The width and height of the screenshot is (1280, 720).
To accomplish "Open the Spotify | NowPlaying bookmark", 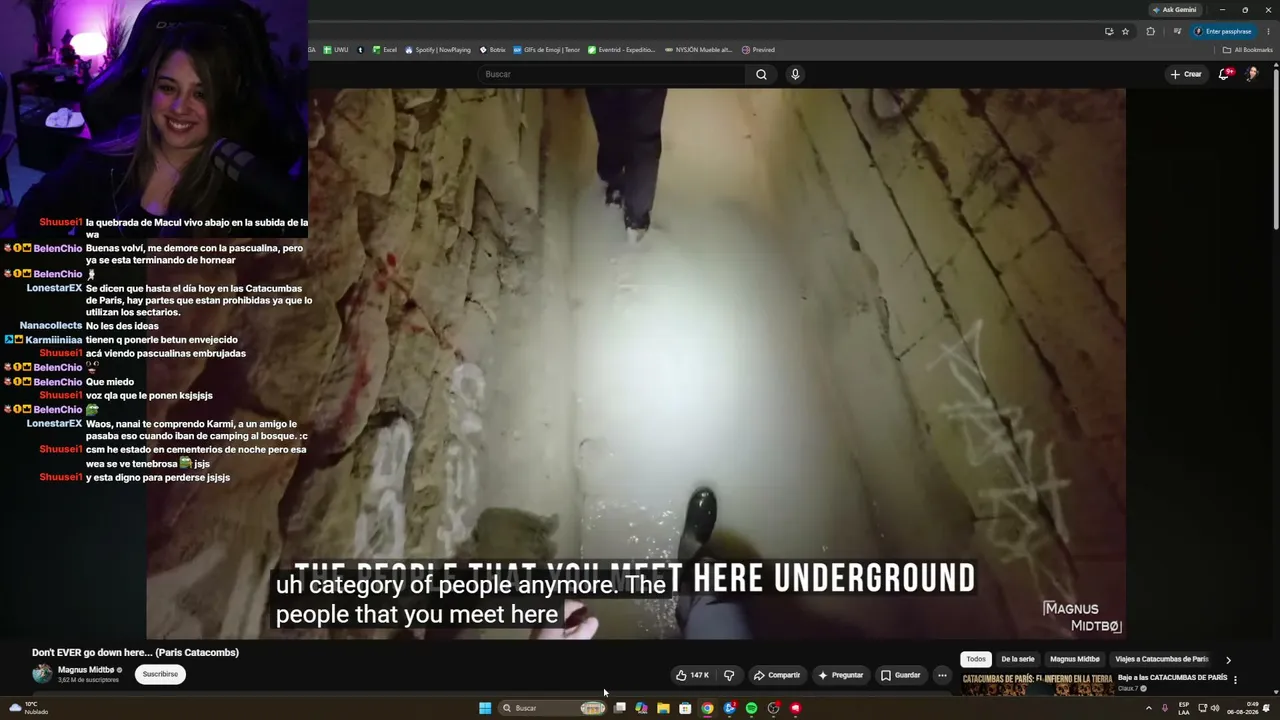I will (438, 50).
